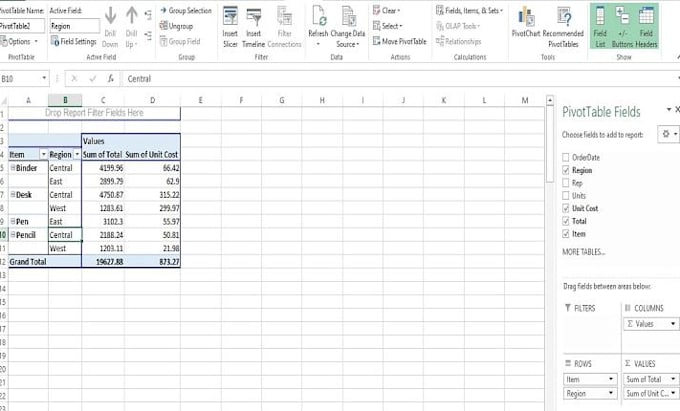Viewport: 680px width, 411px height.
Task: Click the cancel X icon in formula bar
Action: (74, 78)
